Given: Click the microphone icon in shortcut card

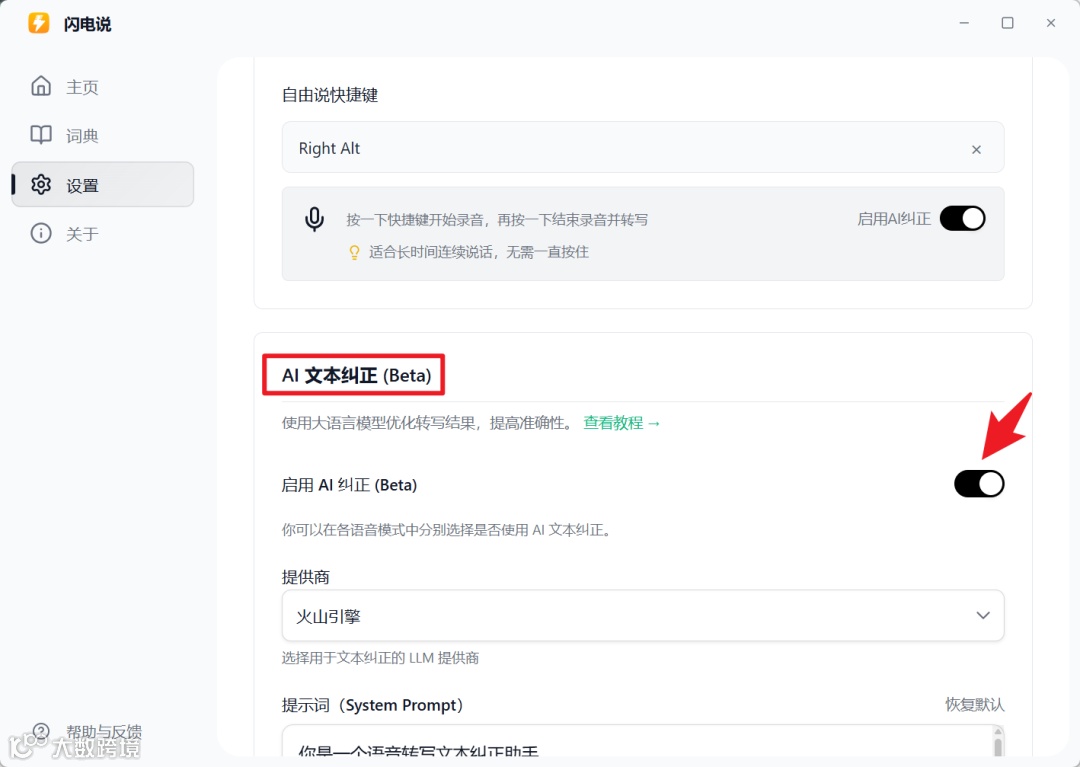Looking at the screenshot, I should (314, 220).
